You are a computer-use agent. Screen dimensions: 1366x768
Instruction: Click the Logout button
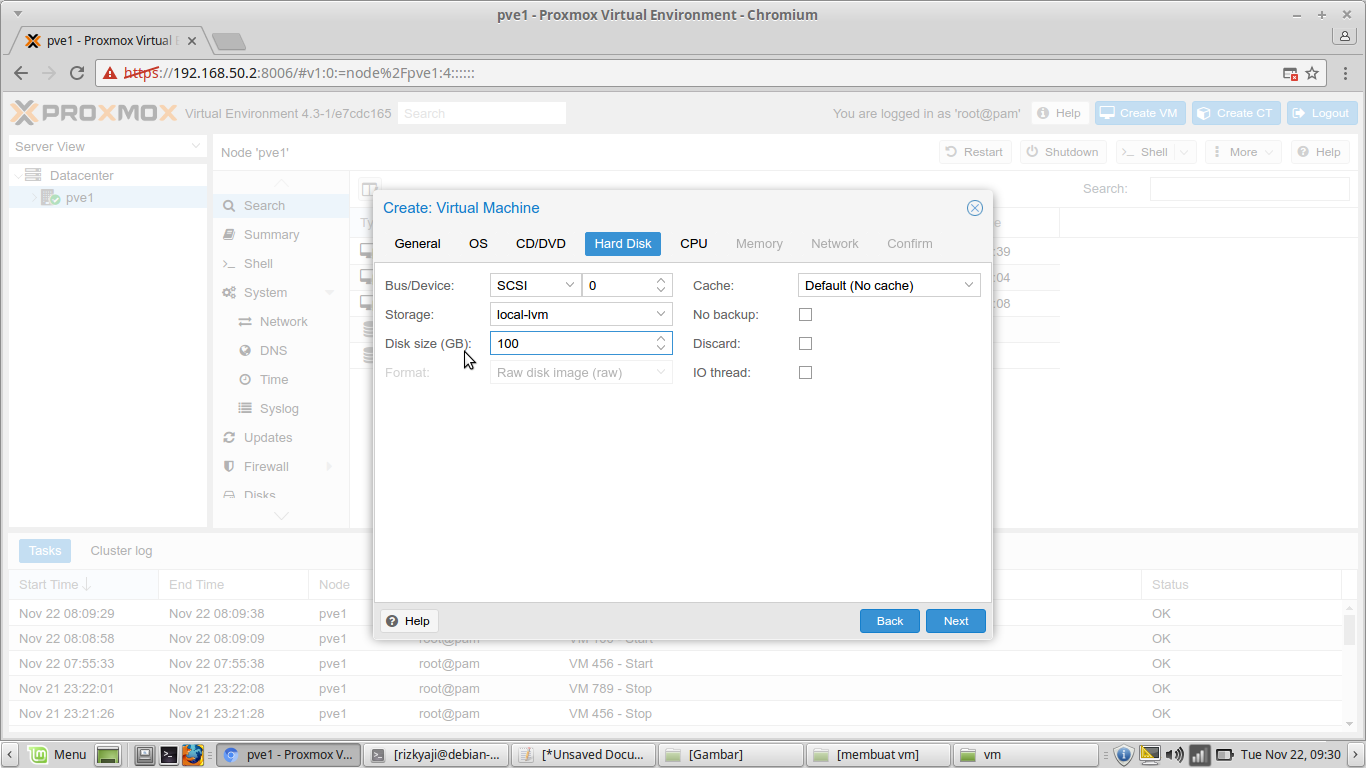tap(1322, 113)
